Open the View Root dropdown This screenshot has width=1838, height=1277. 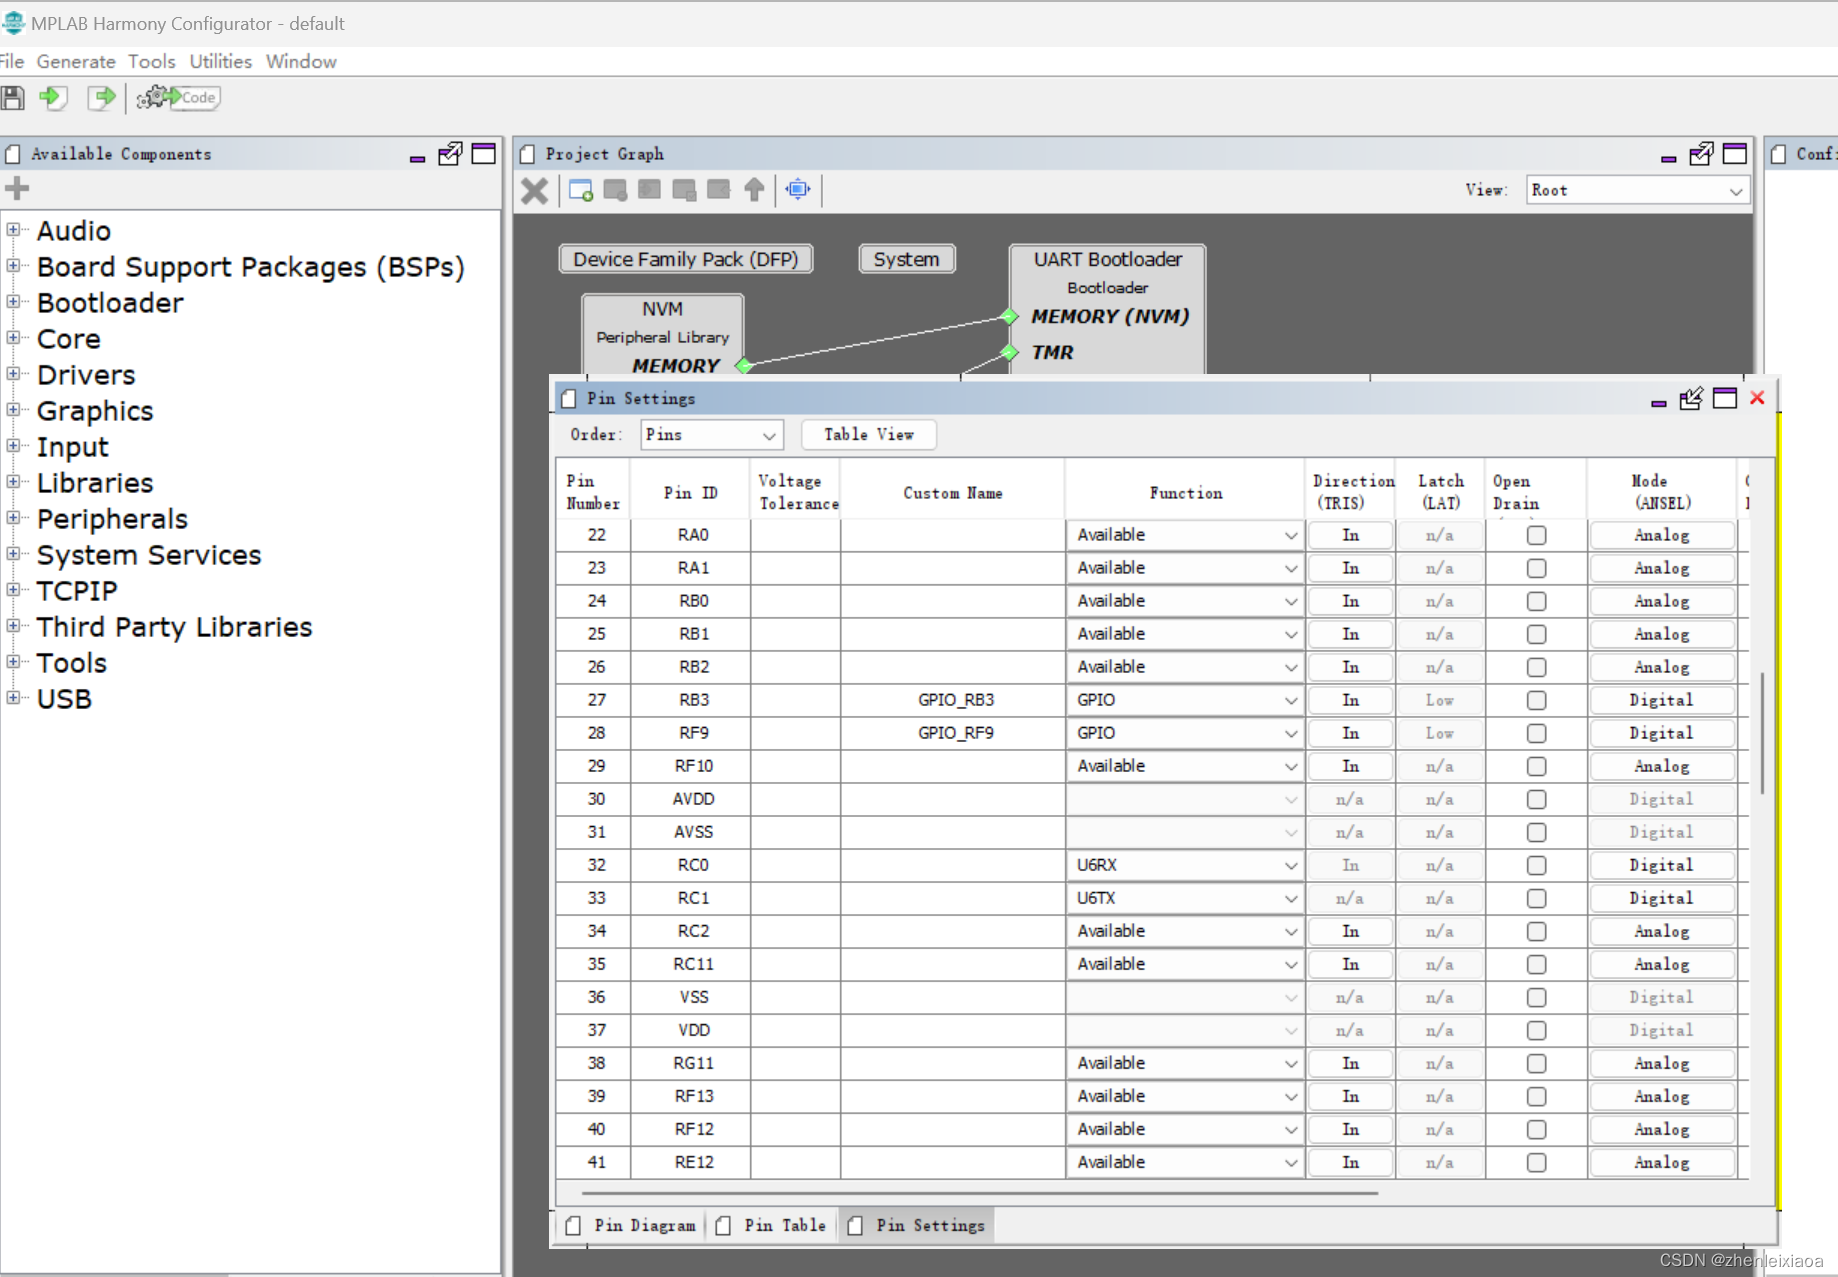coord(1637,190)
